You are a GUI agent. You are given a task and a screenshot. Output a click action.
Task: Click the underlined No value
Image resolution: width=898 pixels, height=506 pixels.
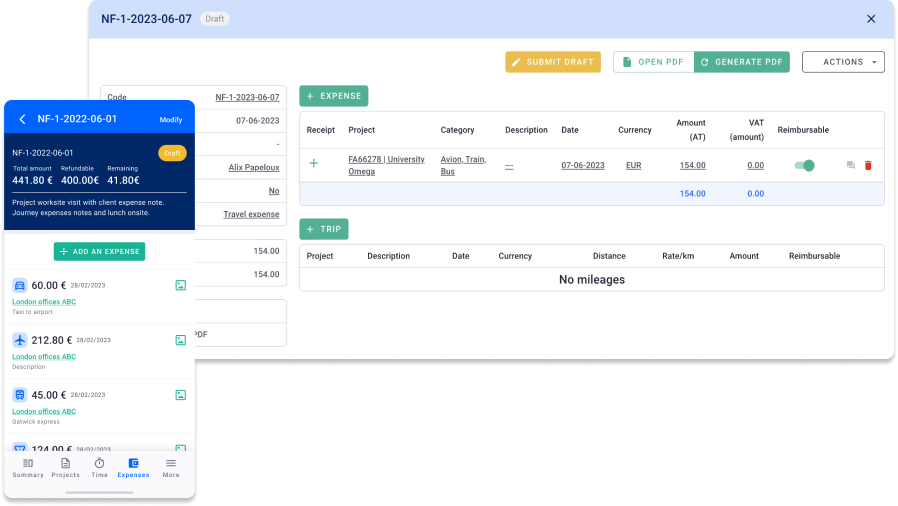pyautogui.click(x=274, y=191)
